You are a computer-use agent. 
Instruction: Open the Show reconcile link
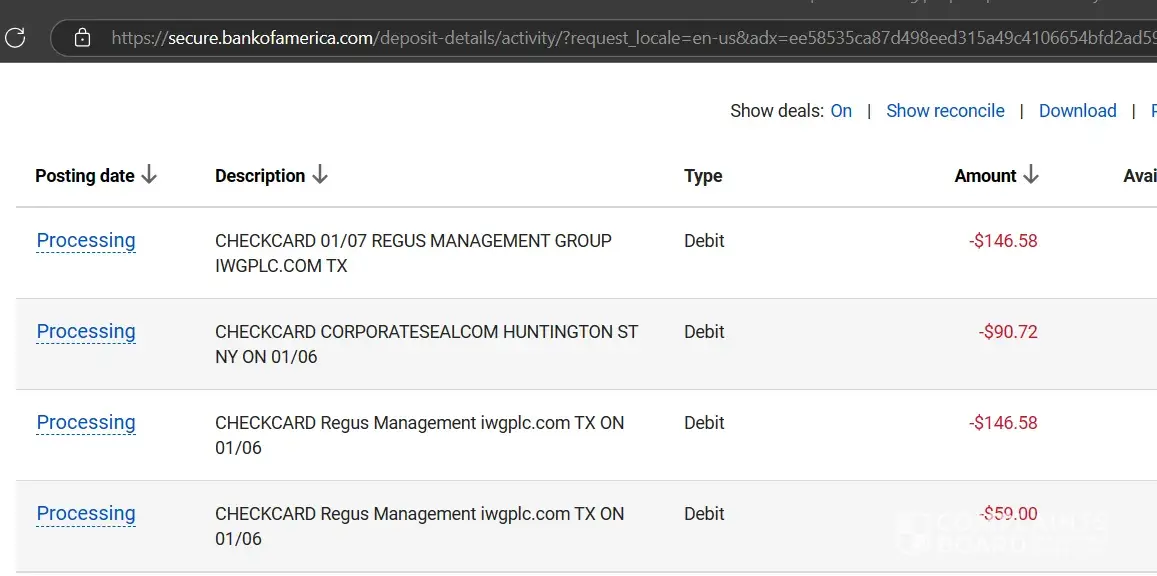[945, 111]
